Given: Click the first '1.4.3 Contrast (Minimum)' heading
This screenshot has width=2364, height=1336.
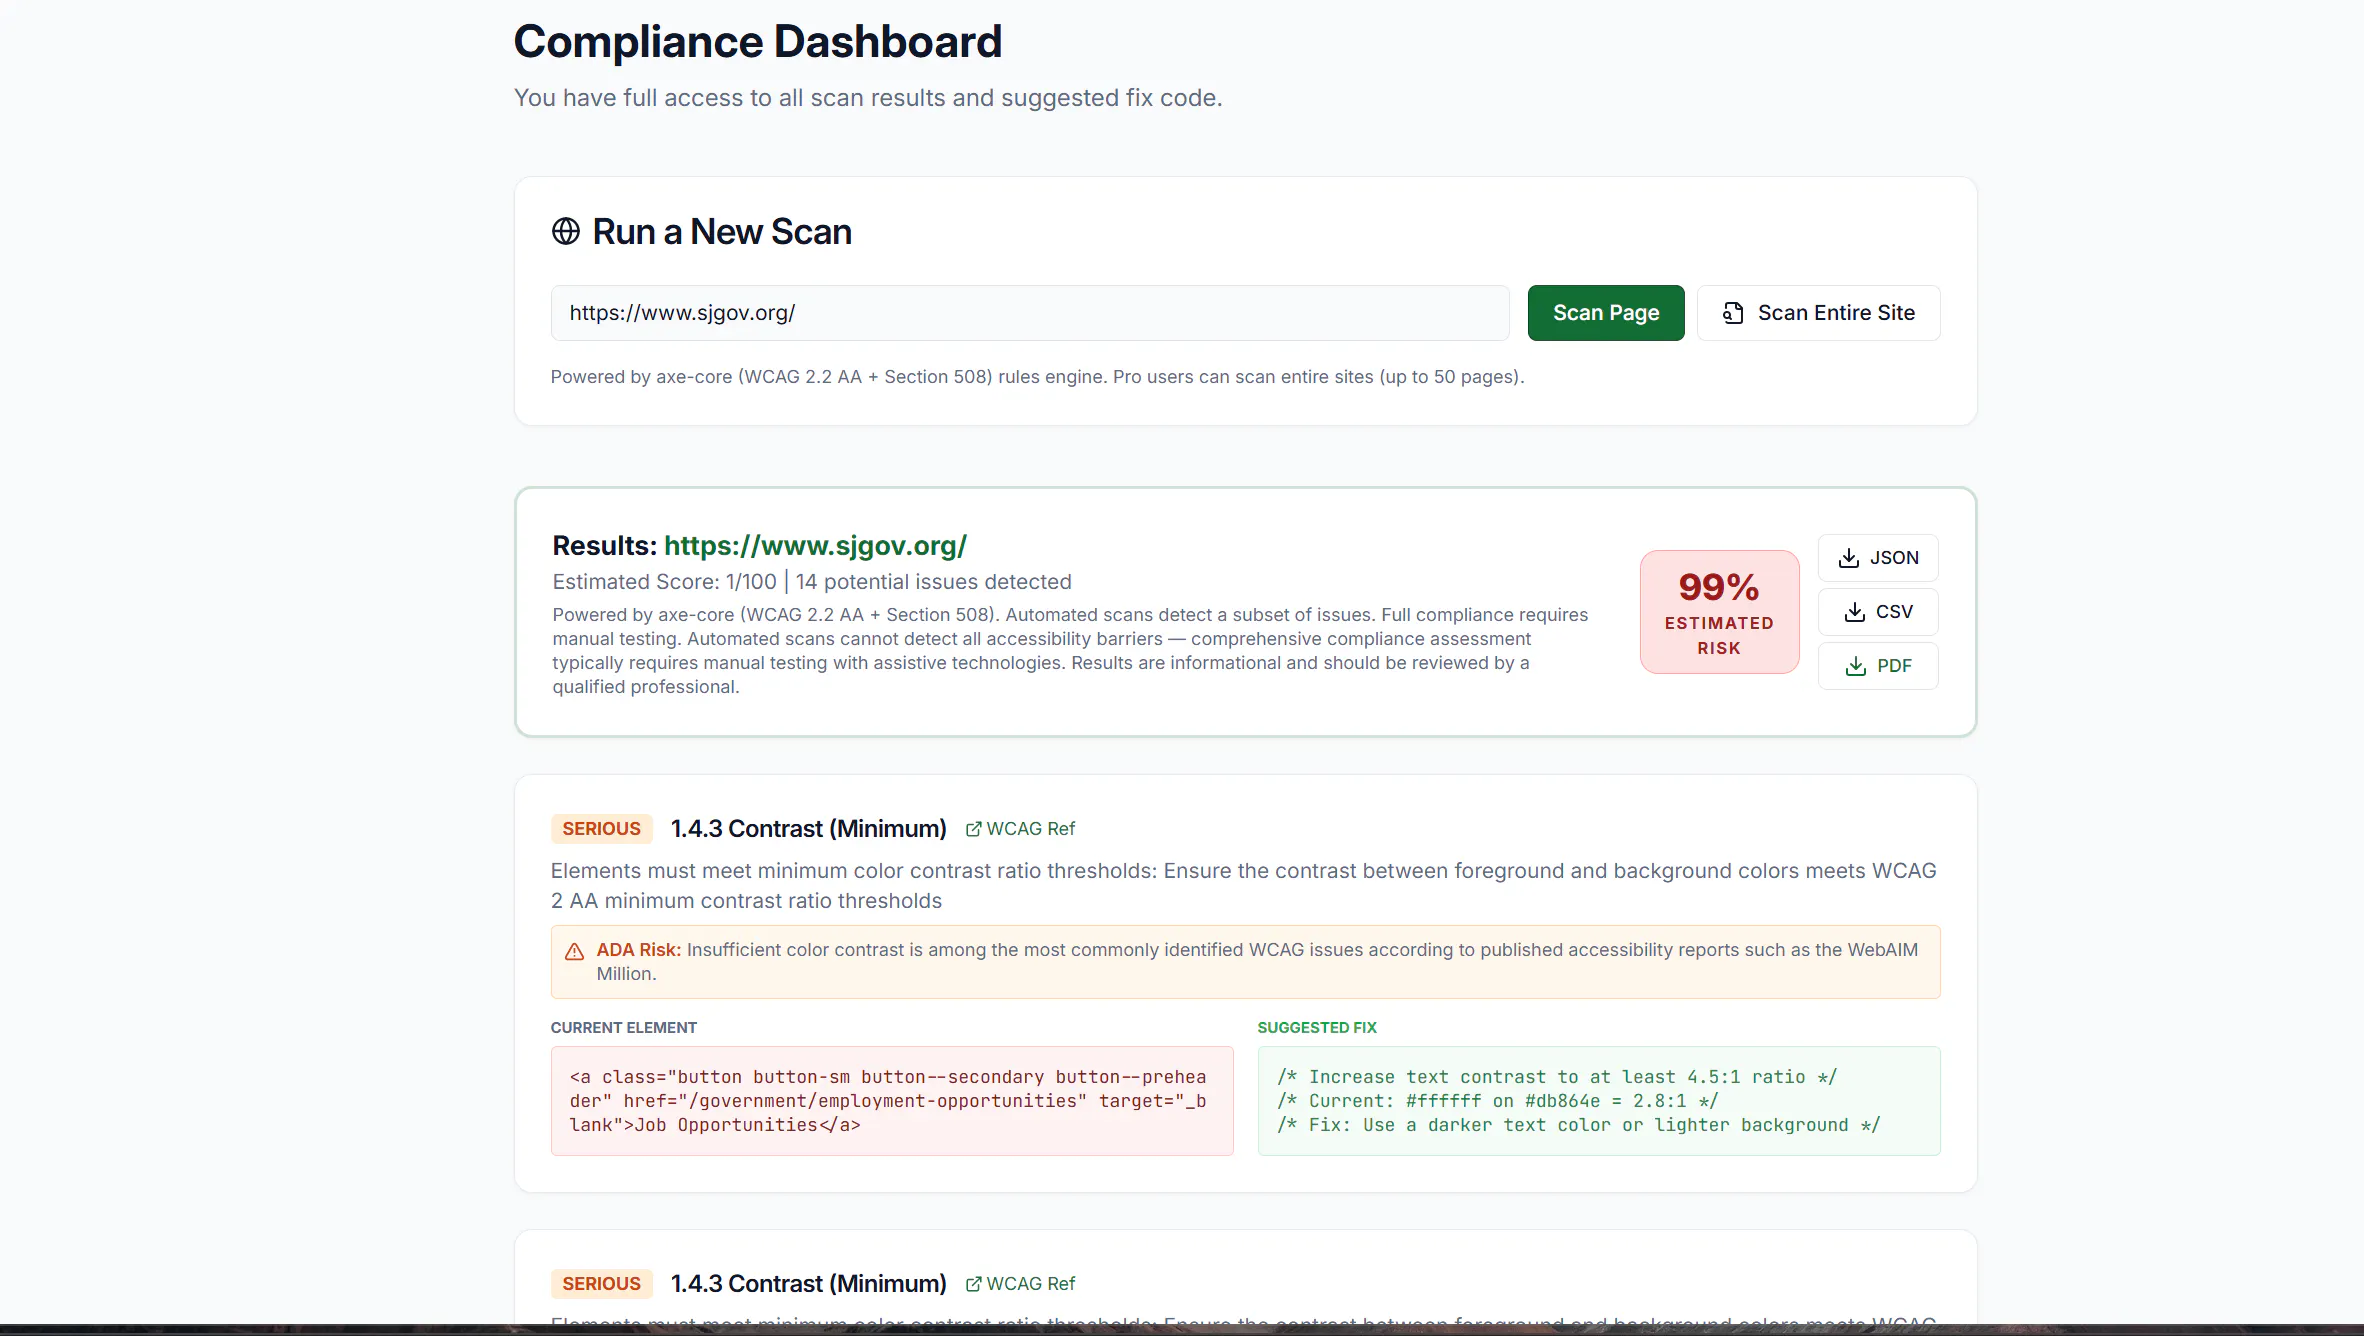Looking at the screenshot, I should click(x=808, y=829).
